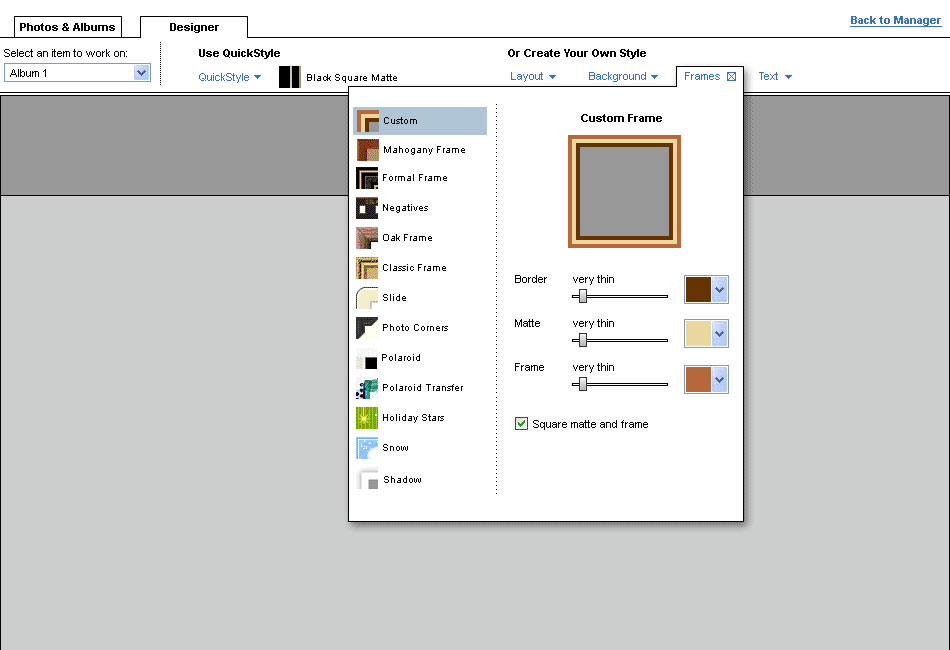Choose the Holiday Stars icon
The height and width of the screenshot is (650, 950).
pos(367,418)
